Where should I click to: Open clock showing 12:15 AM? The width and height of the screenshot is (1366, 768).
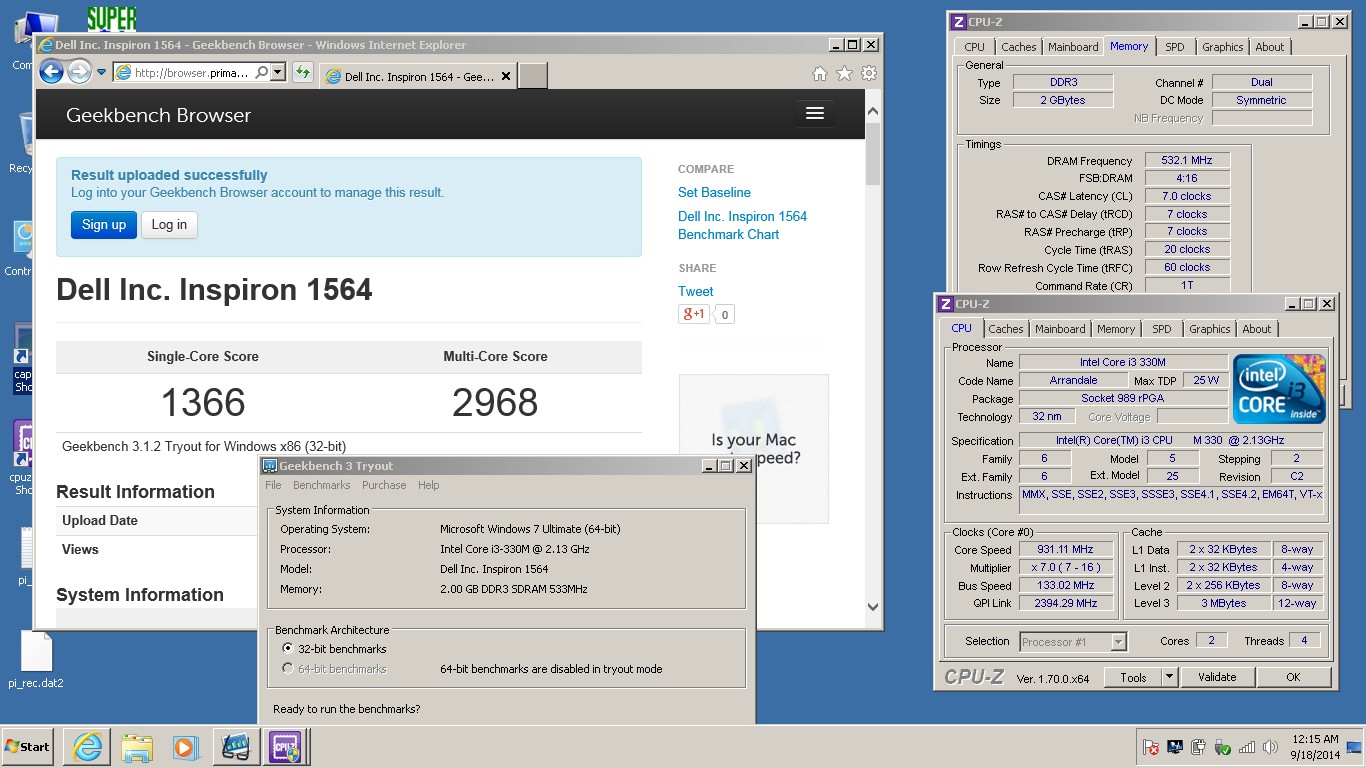[x=1314, y=746]
